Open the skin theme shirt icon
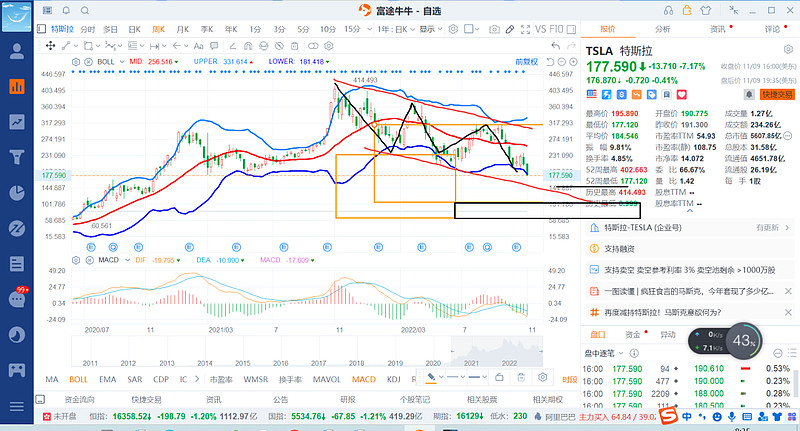The image size is (800, 431). 706,10
